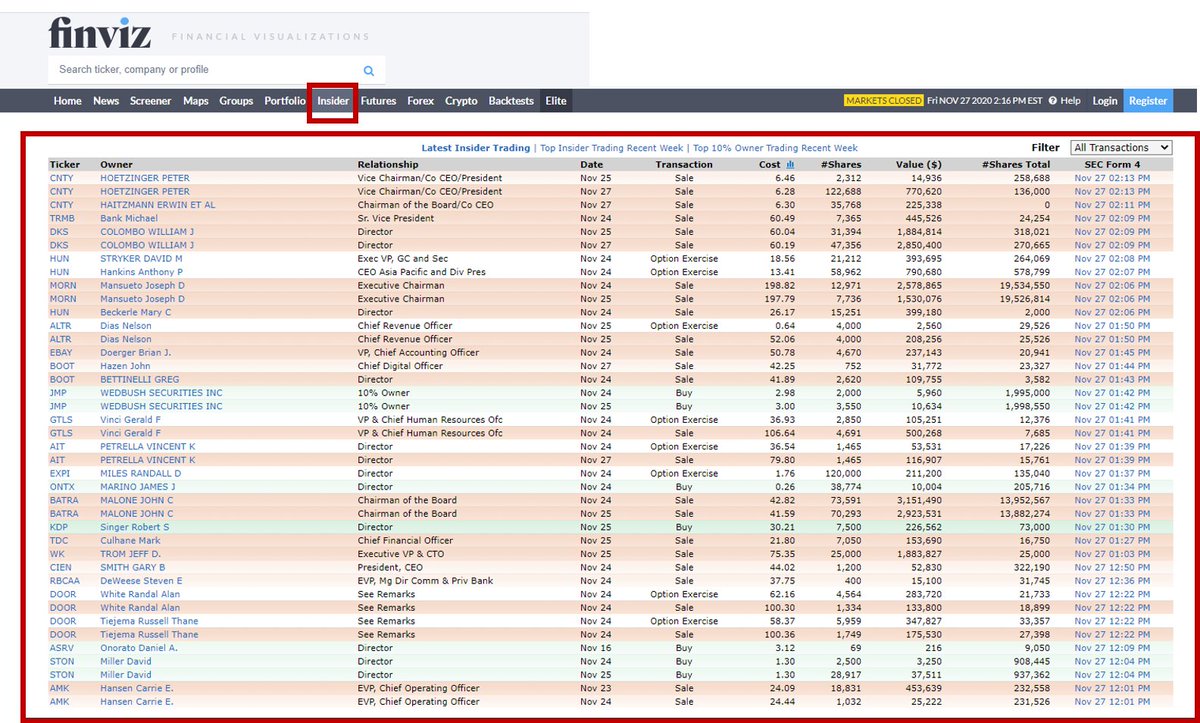Open owner MARINO JAMES J

[137, 487]
